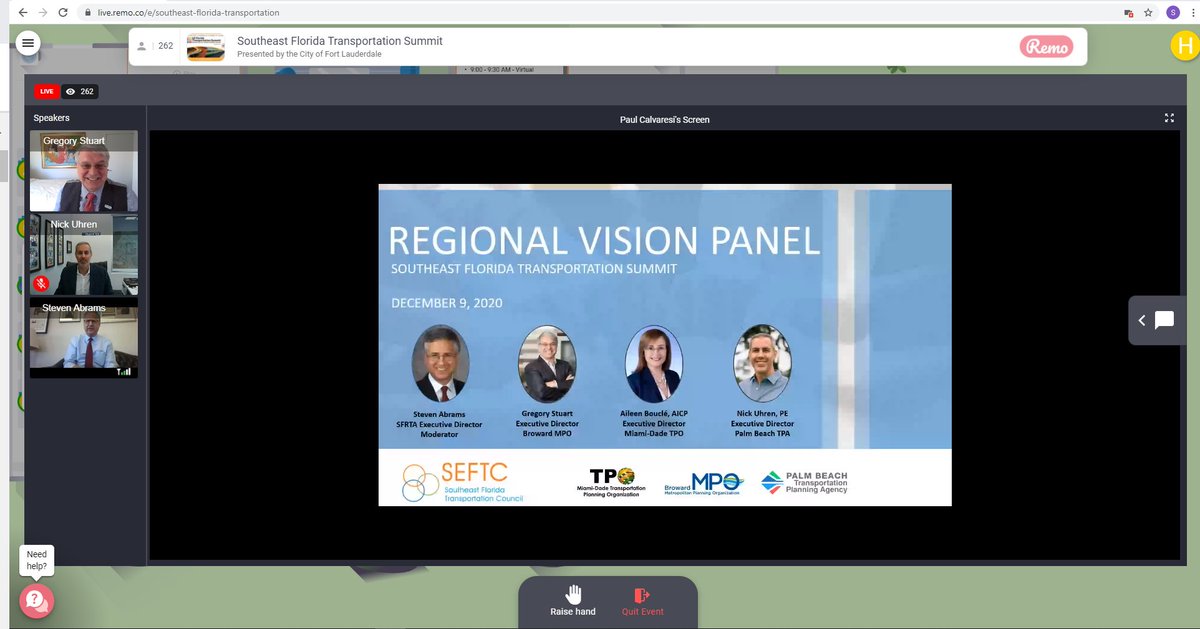
Task: Select the browser address bar URL
Action: 188,13
